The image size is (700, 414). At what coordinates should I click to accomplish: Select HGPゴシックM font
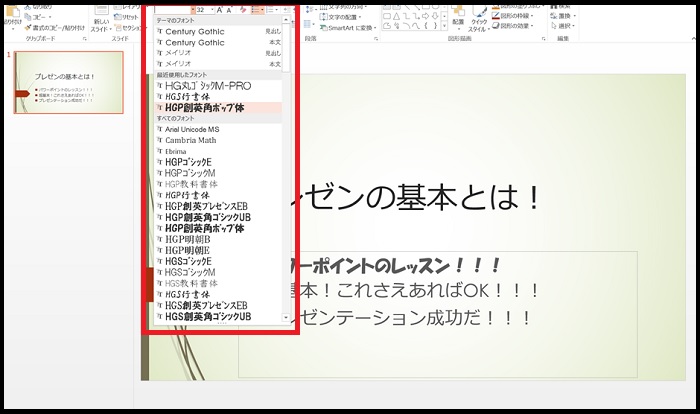[218, 173]
